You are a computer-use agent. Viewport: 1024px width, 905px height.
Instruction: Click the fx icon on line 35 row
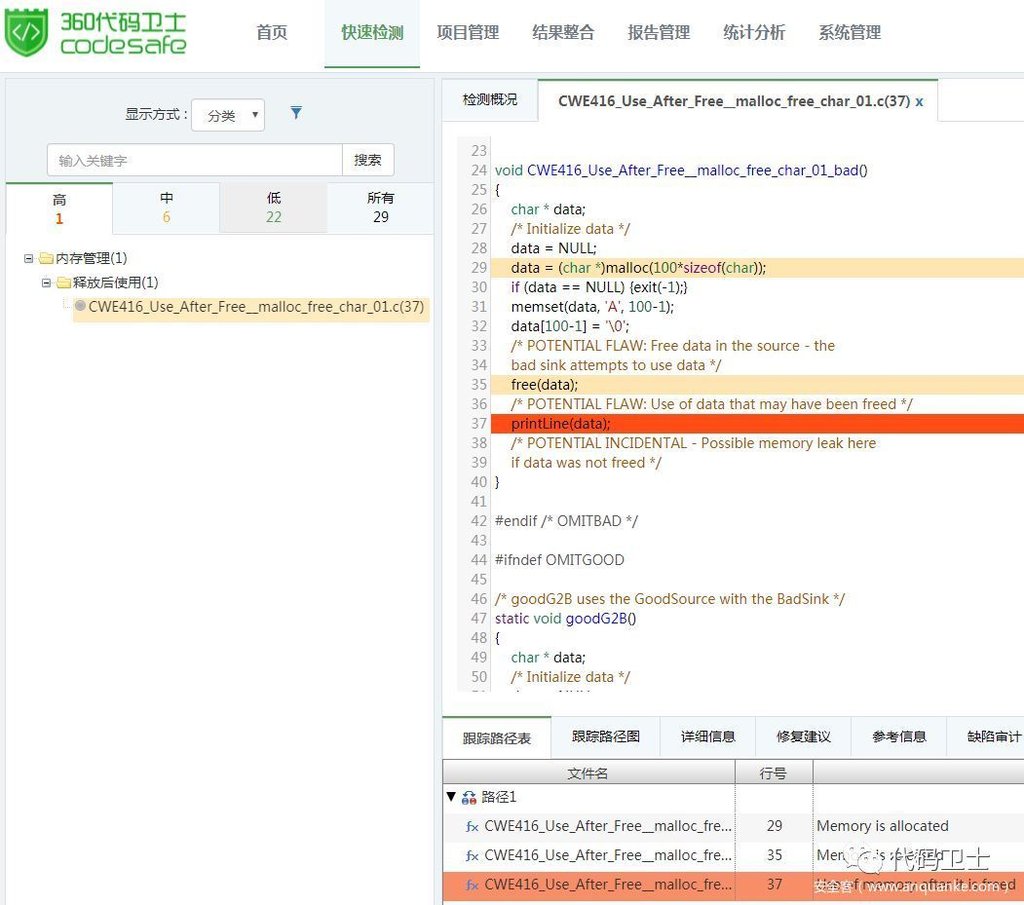472,856
